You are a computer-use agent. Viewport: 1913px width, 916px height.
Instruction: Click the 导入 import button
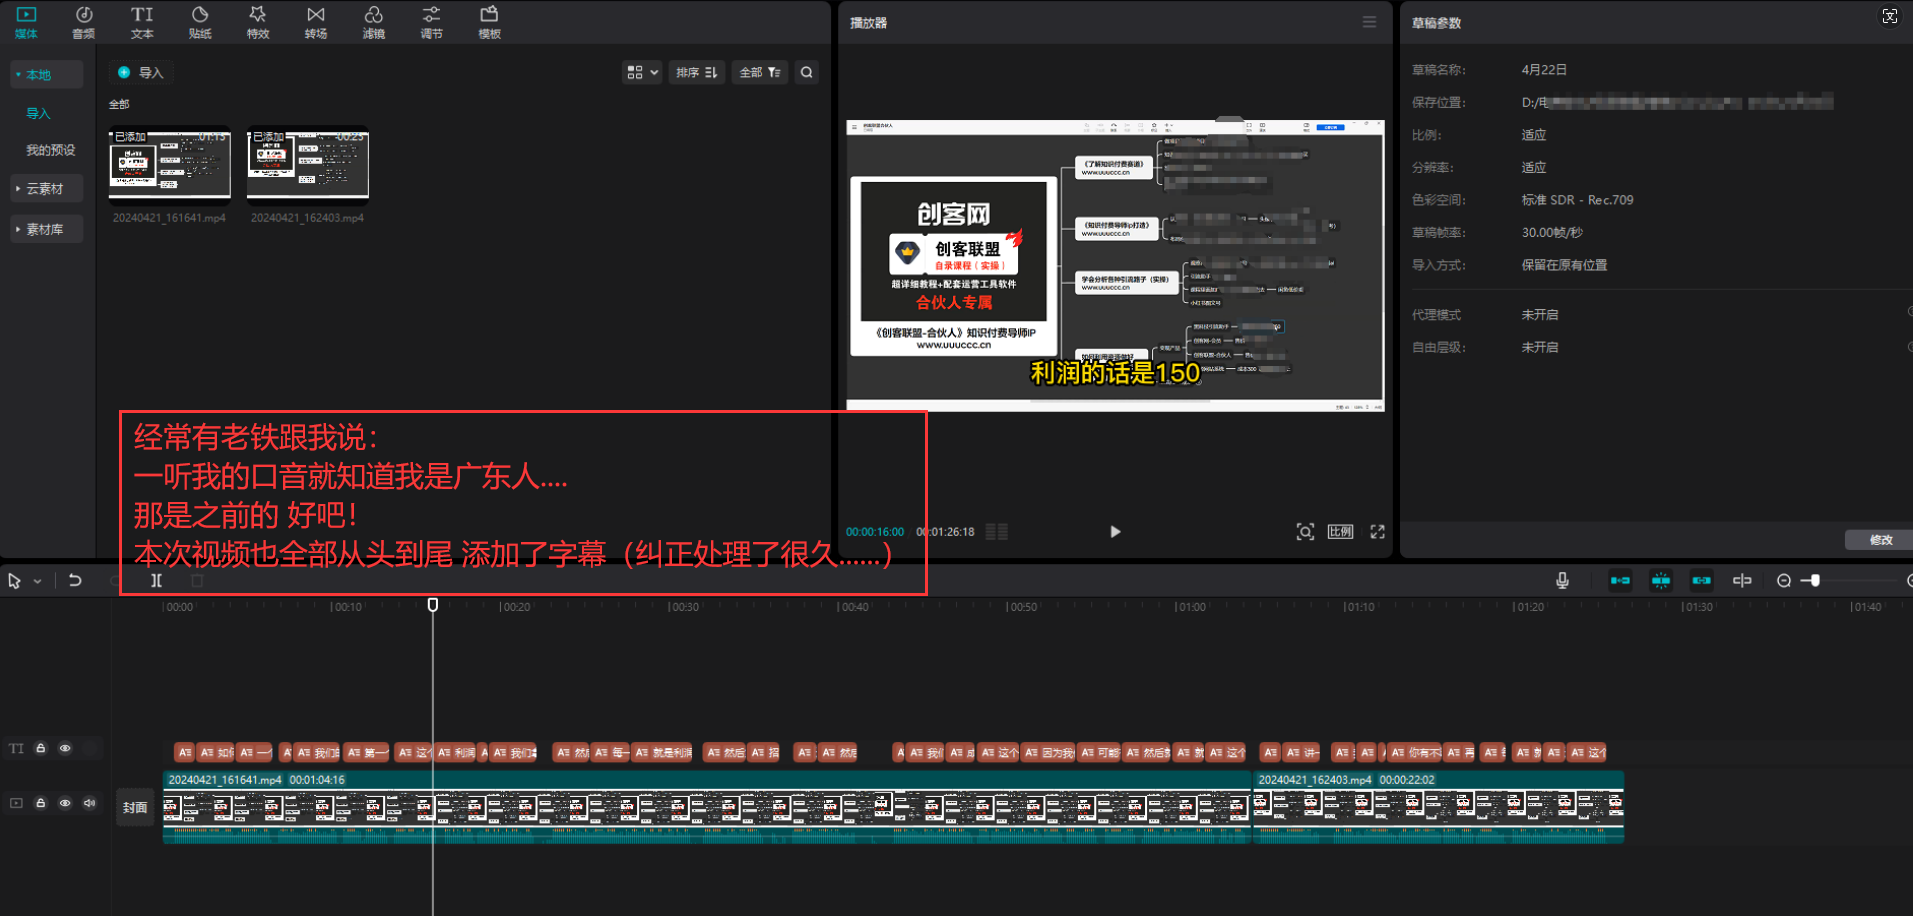click(141, 72)
